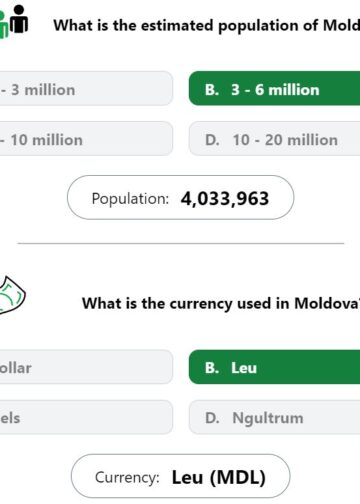Click the green person figure icon
360x504 pixels.
4,25
